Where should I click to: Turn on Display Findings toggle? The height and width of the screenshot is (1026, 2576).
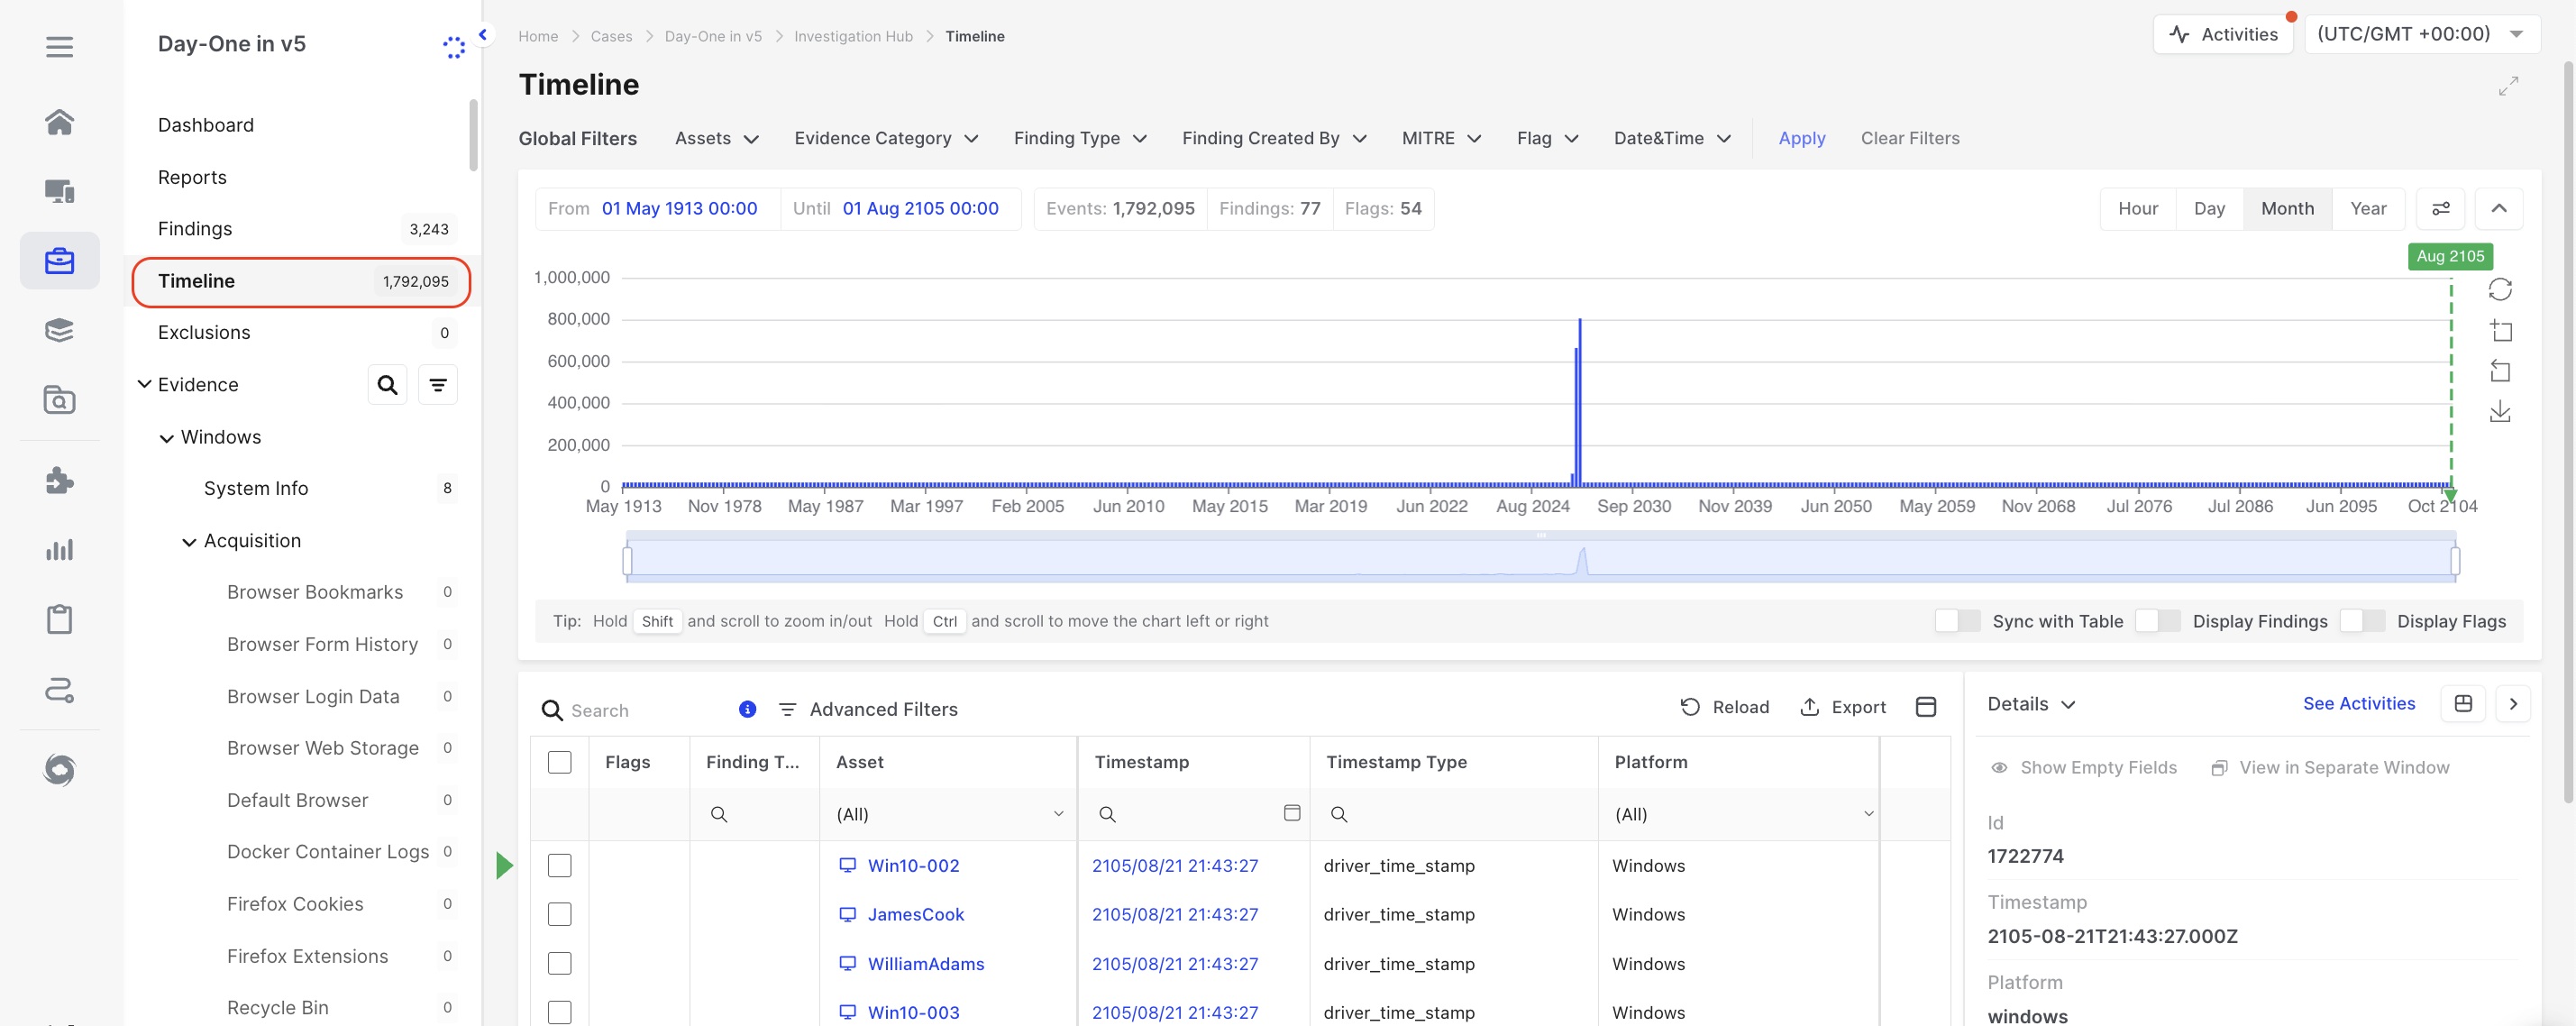(x=2157, y=621)
